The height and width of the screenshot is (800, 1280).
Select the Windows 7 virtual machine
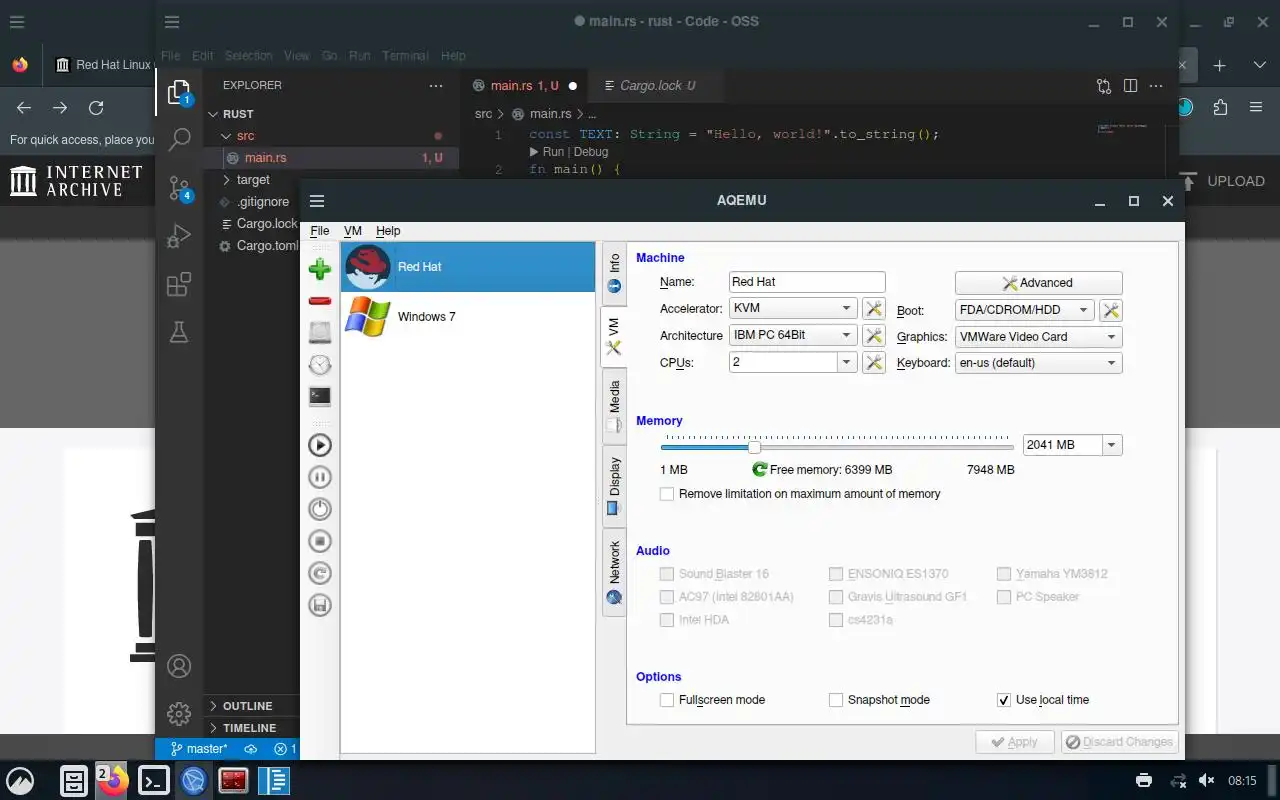pos(467,317)
